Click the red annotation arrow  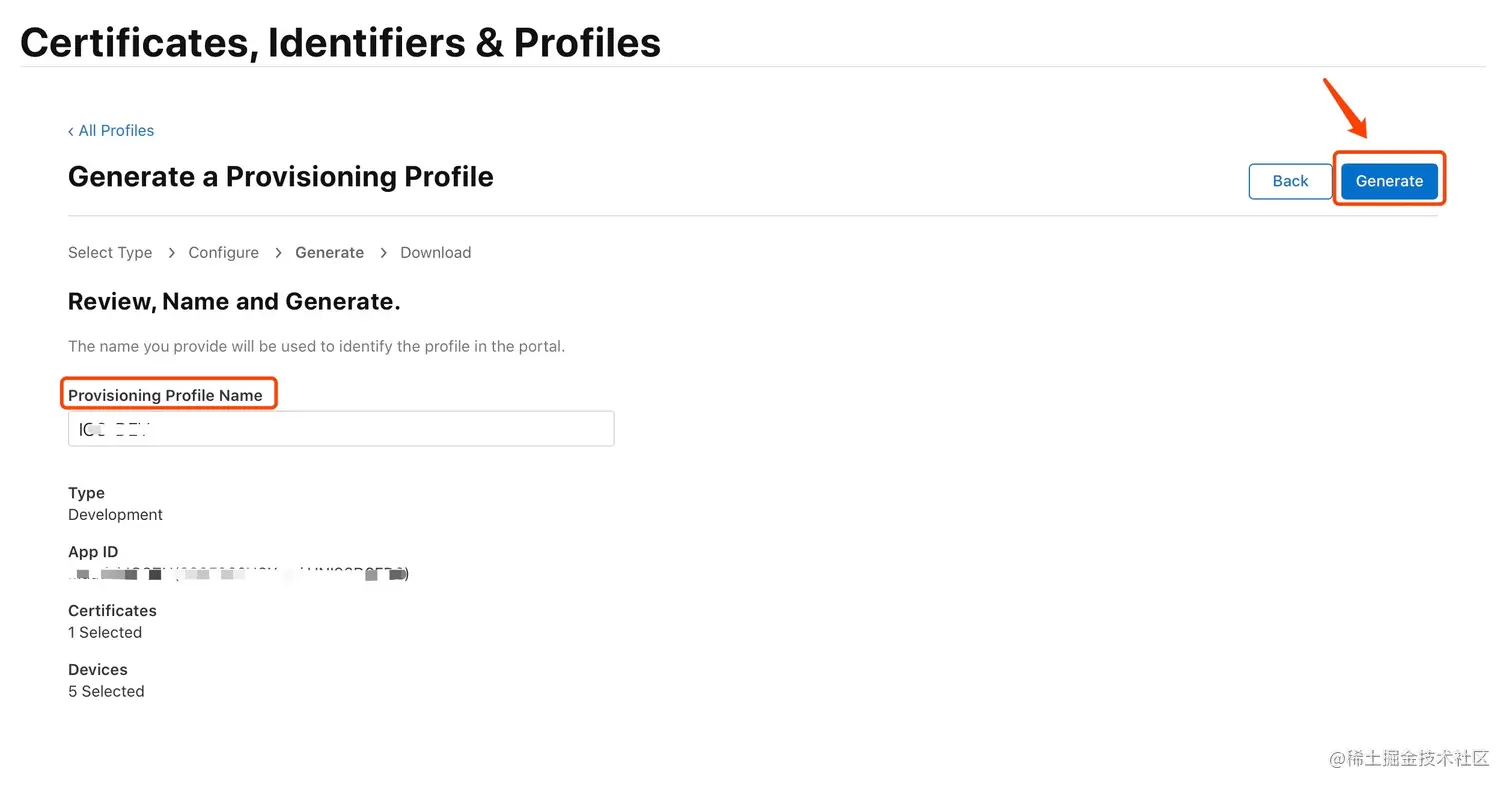1345,108
